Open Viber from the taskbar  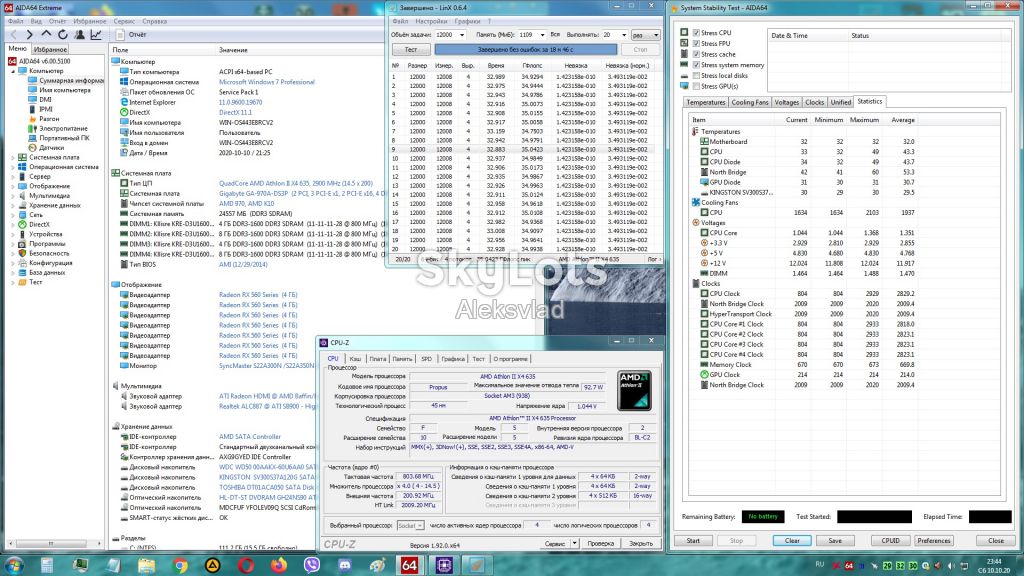click(x=312, y=566)
